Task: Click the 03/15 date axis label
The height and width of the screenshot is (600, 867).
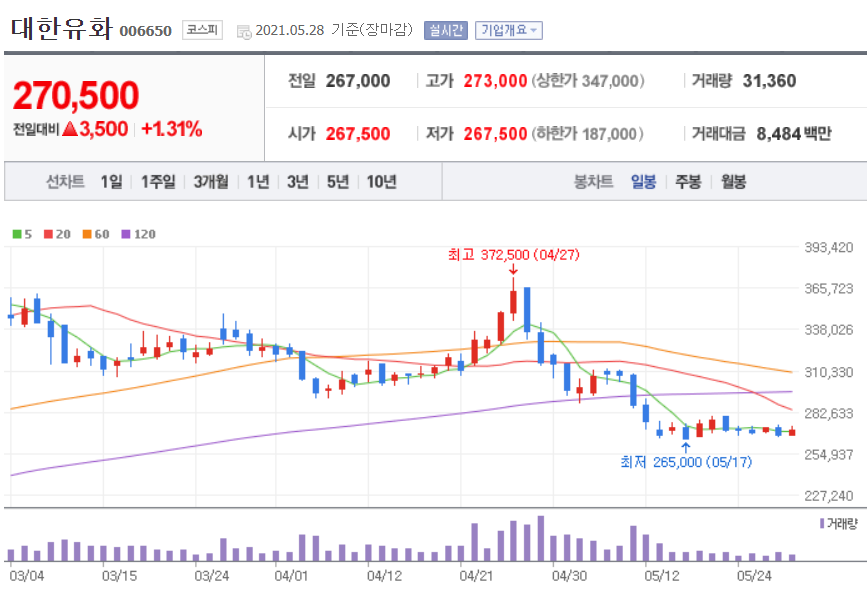Action: point(119,576)
